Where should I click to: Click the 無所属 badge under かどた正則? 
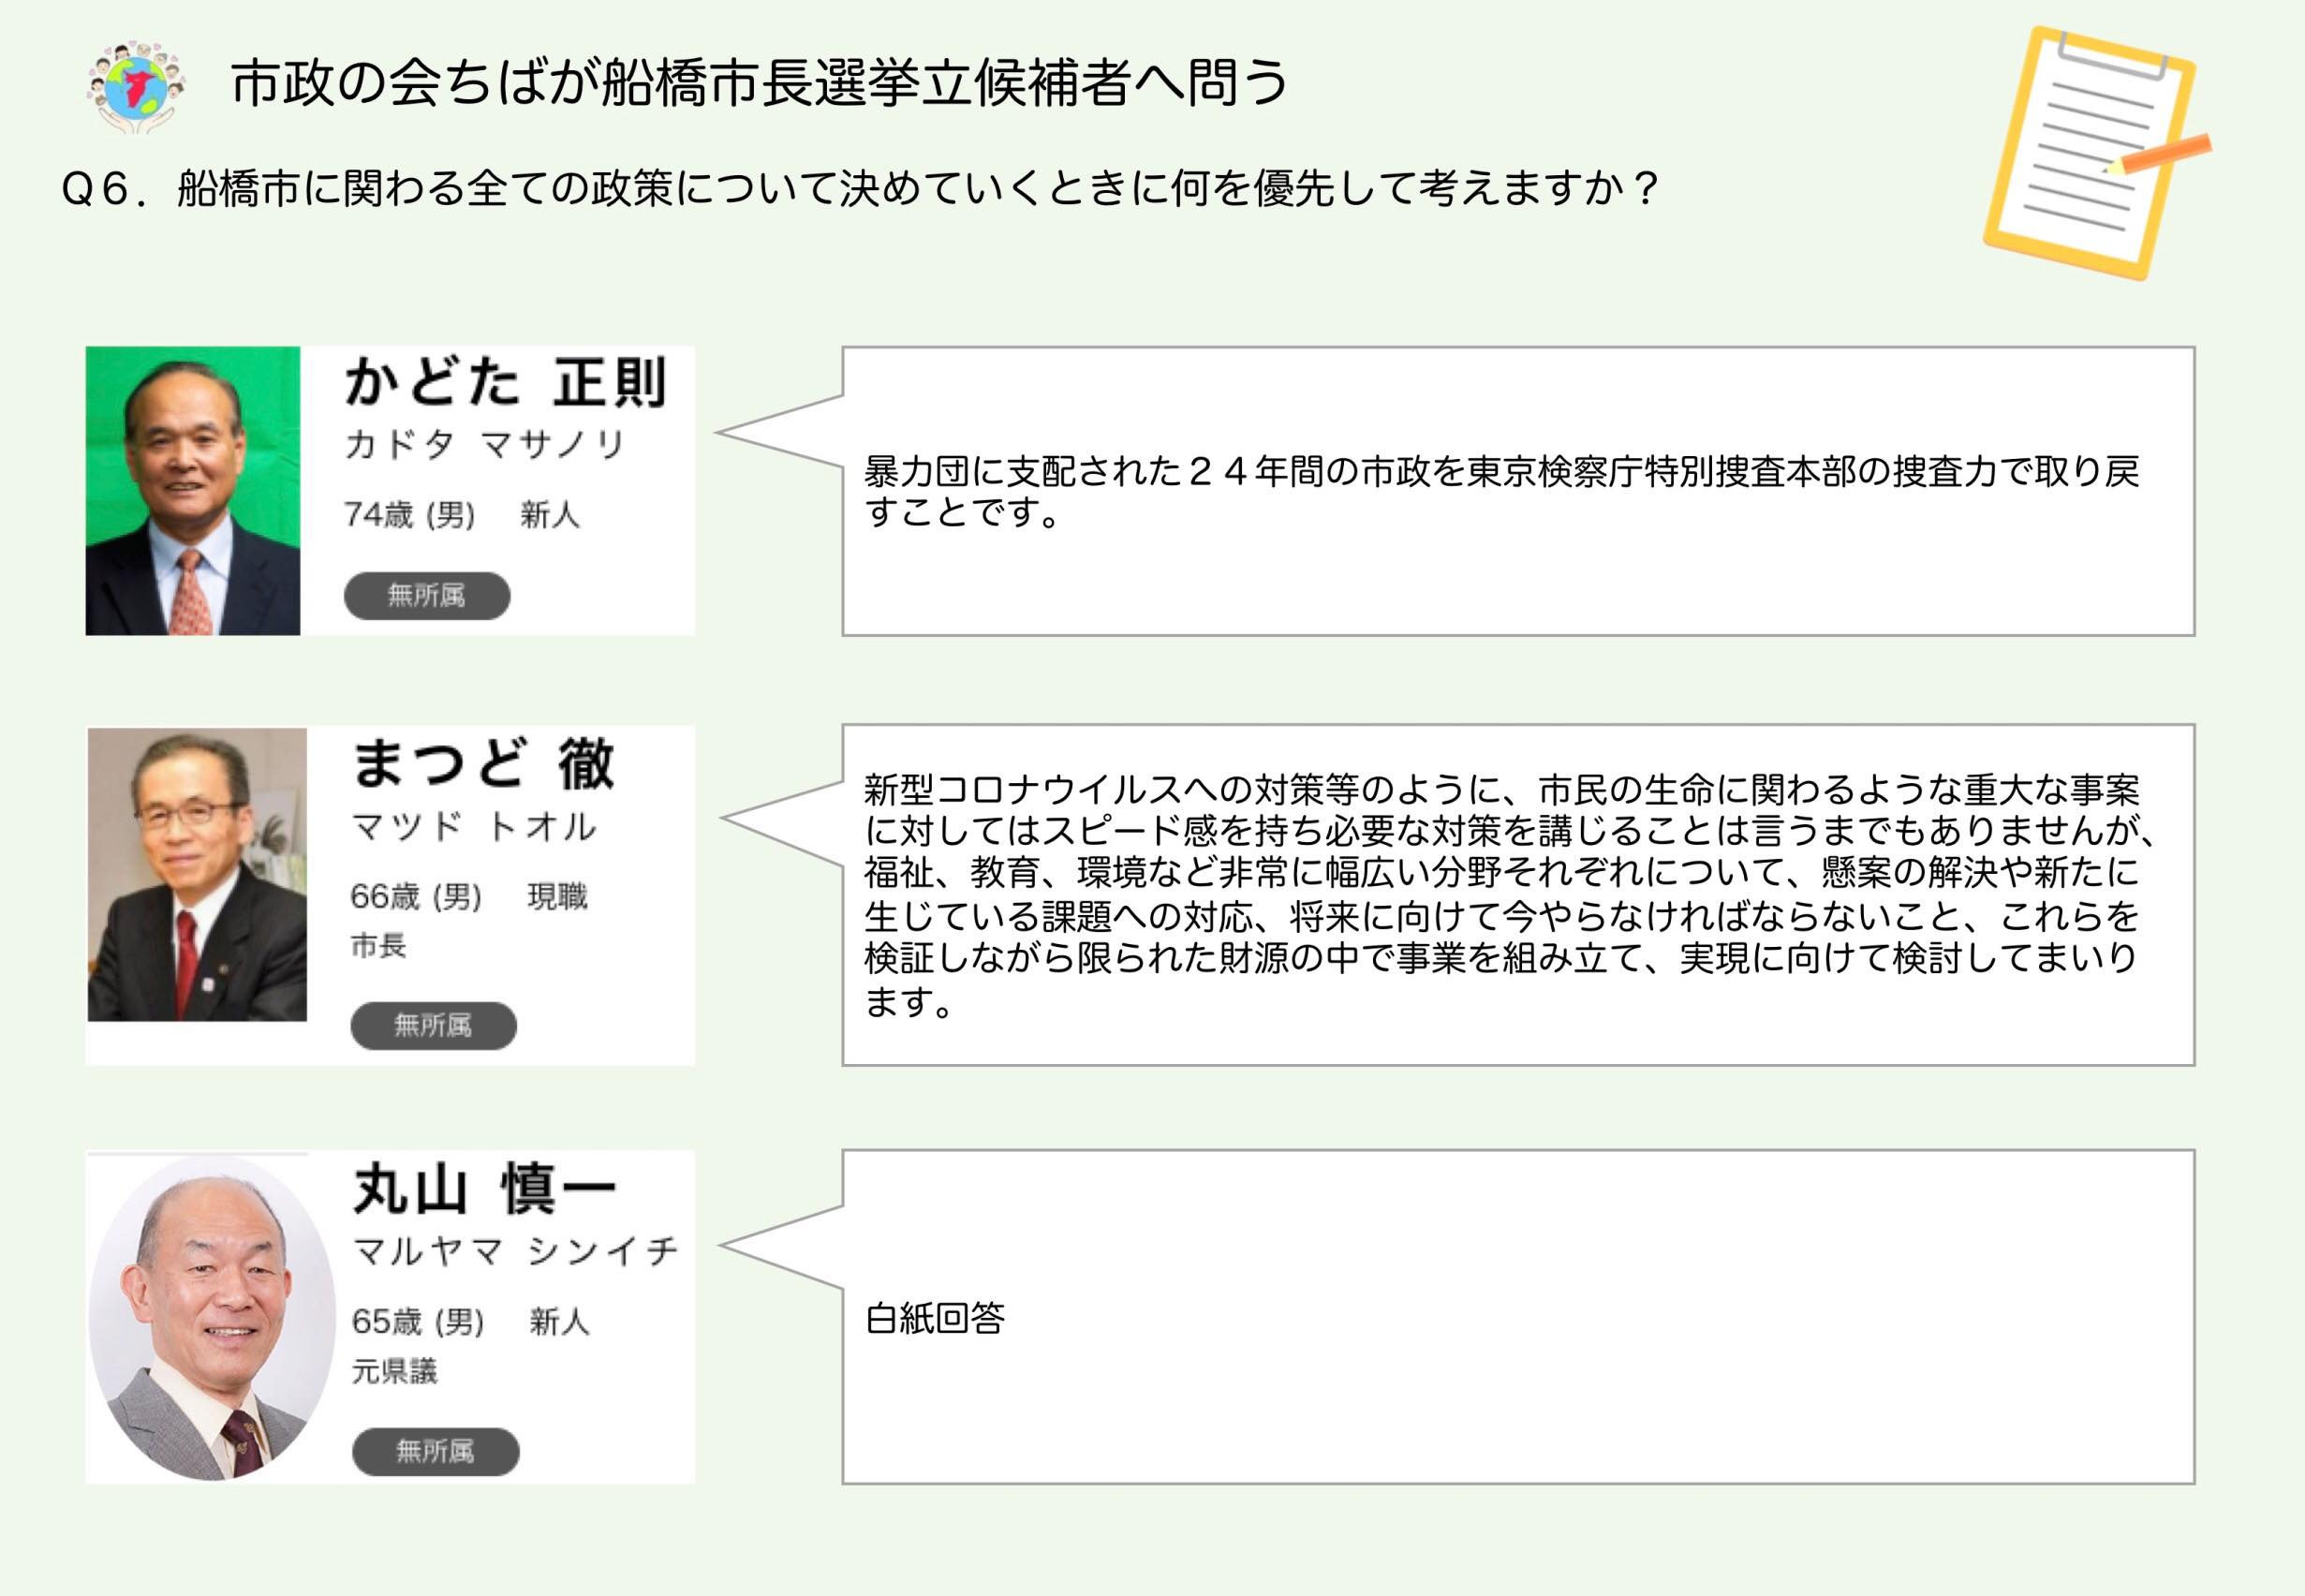coord(427,596)
